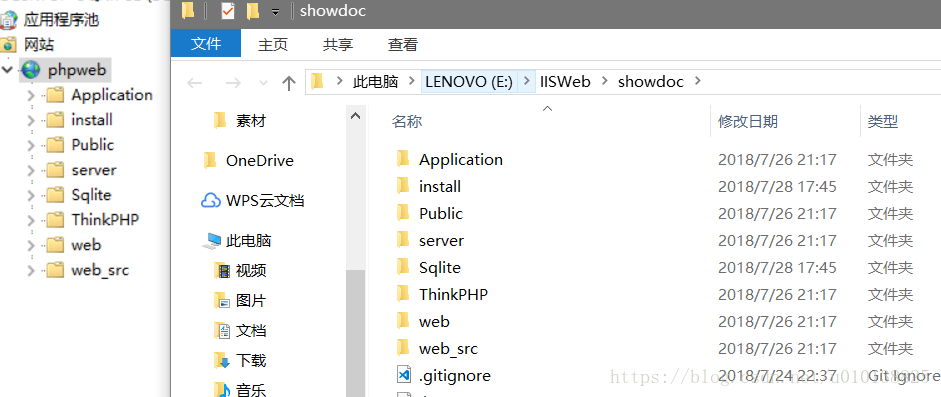The width and height of the screenshot is (941, 397).
Task: Select the web_src folder icon in file list
Action: tap(403, 348)
